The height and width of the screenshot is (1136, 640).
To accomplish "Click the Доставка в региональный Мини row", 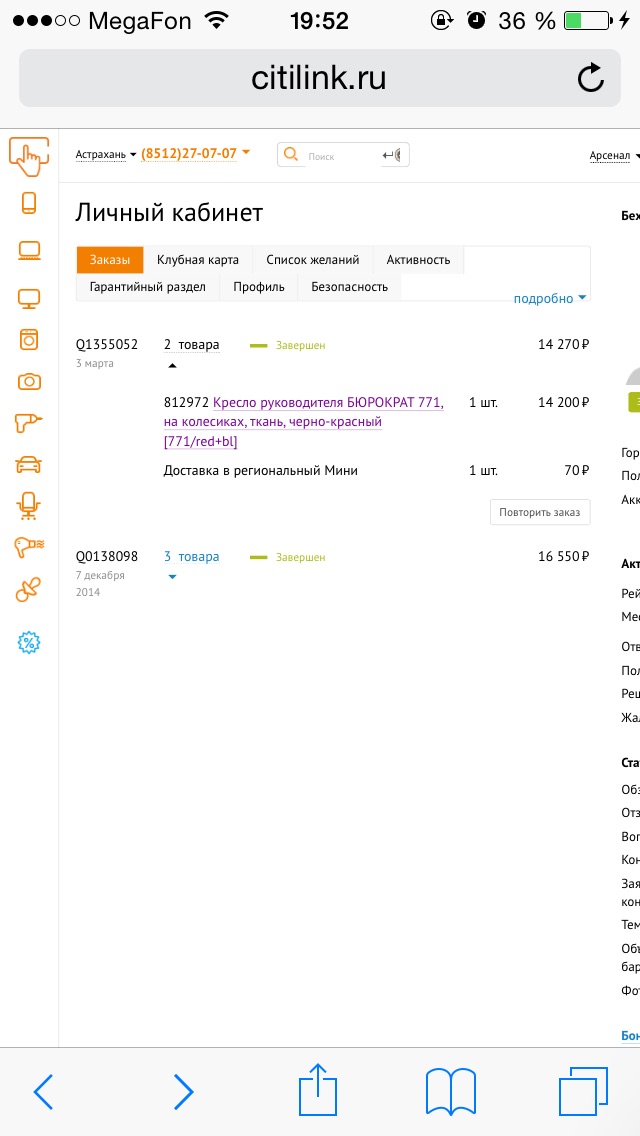I will click(x=376, y=471).
